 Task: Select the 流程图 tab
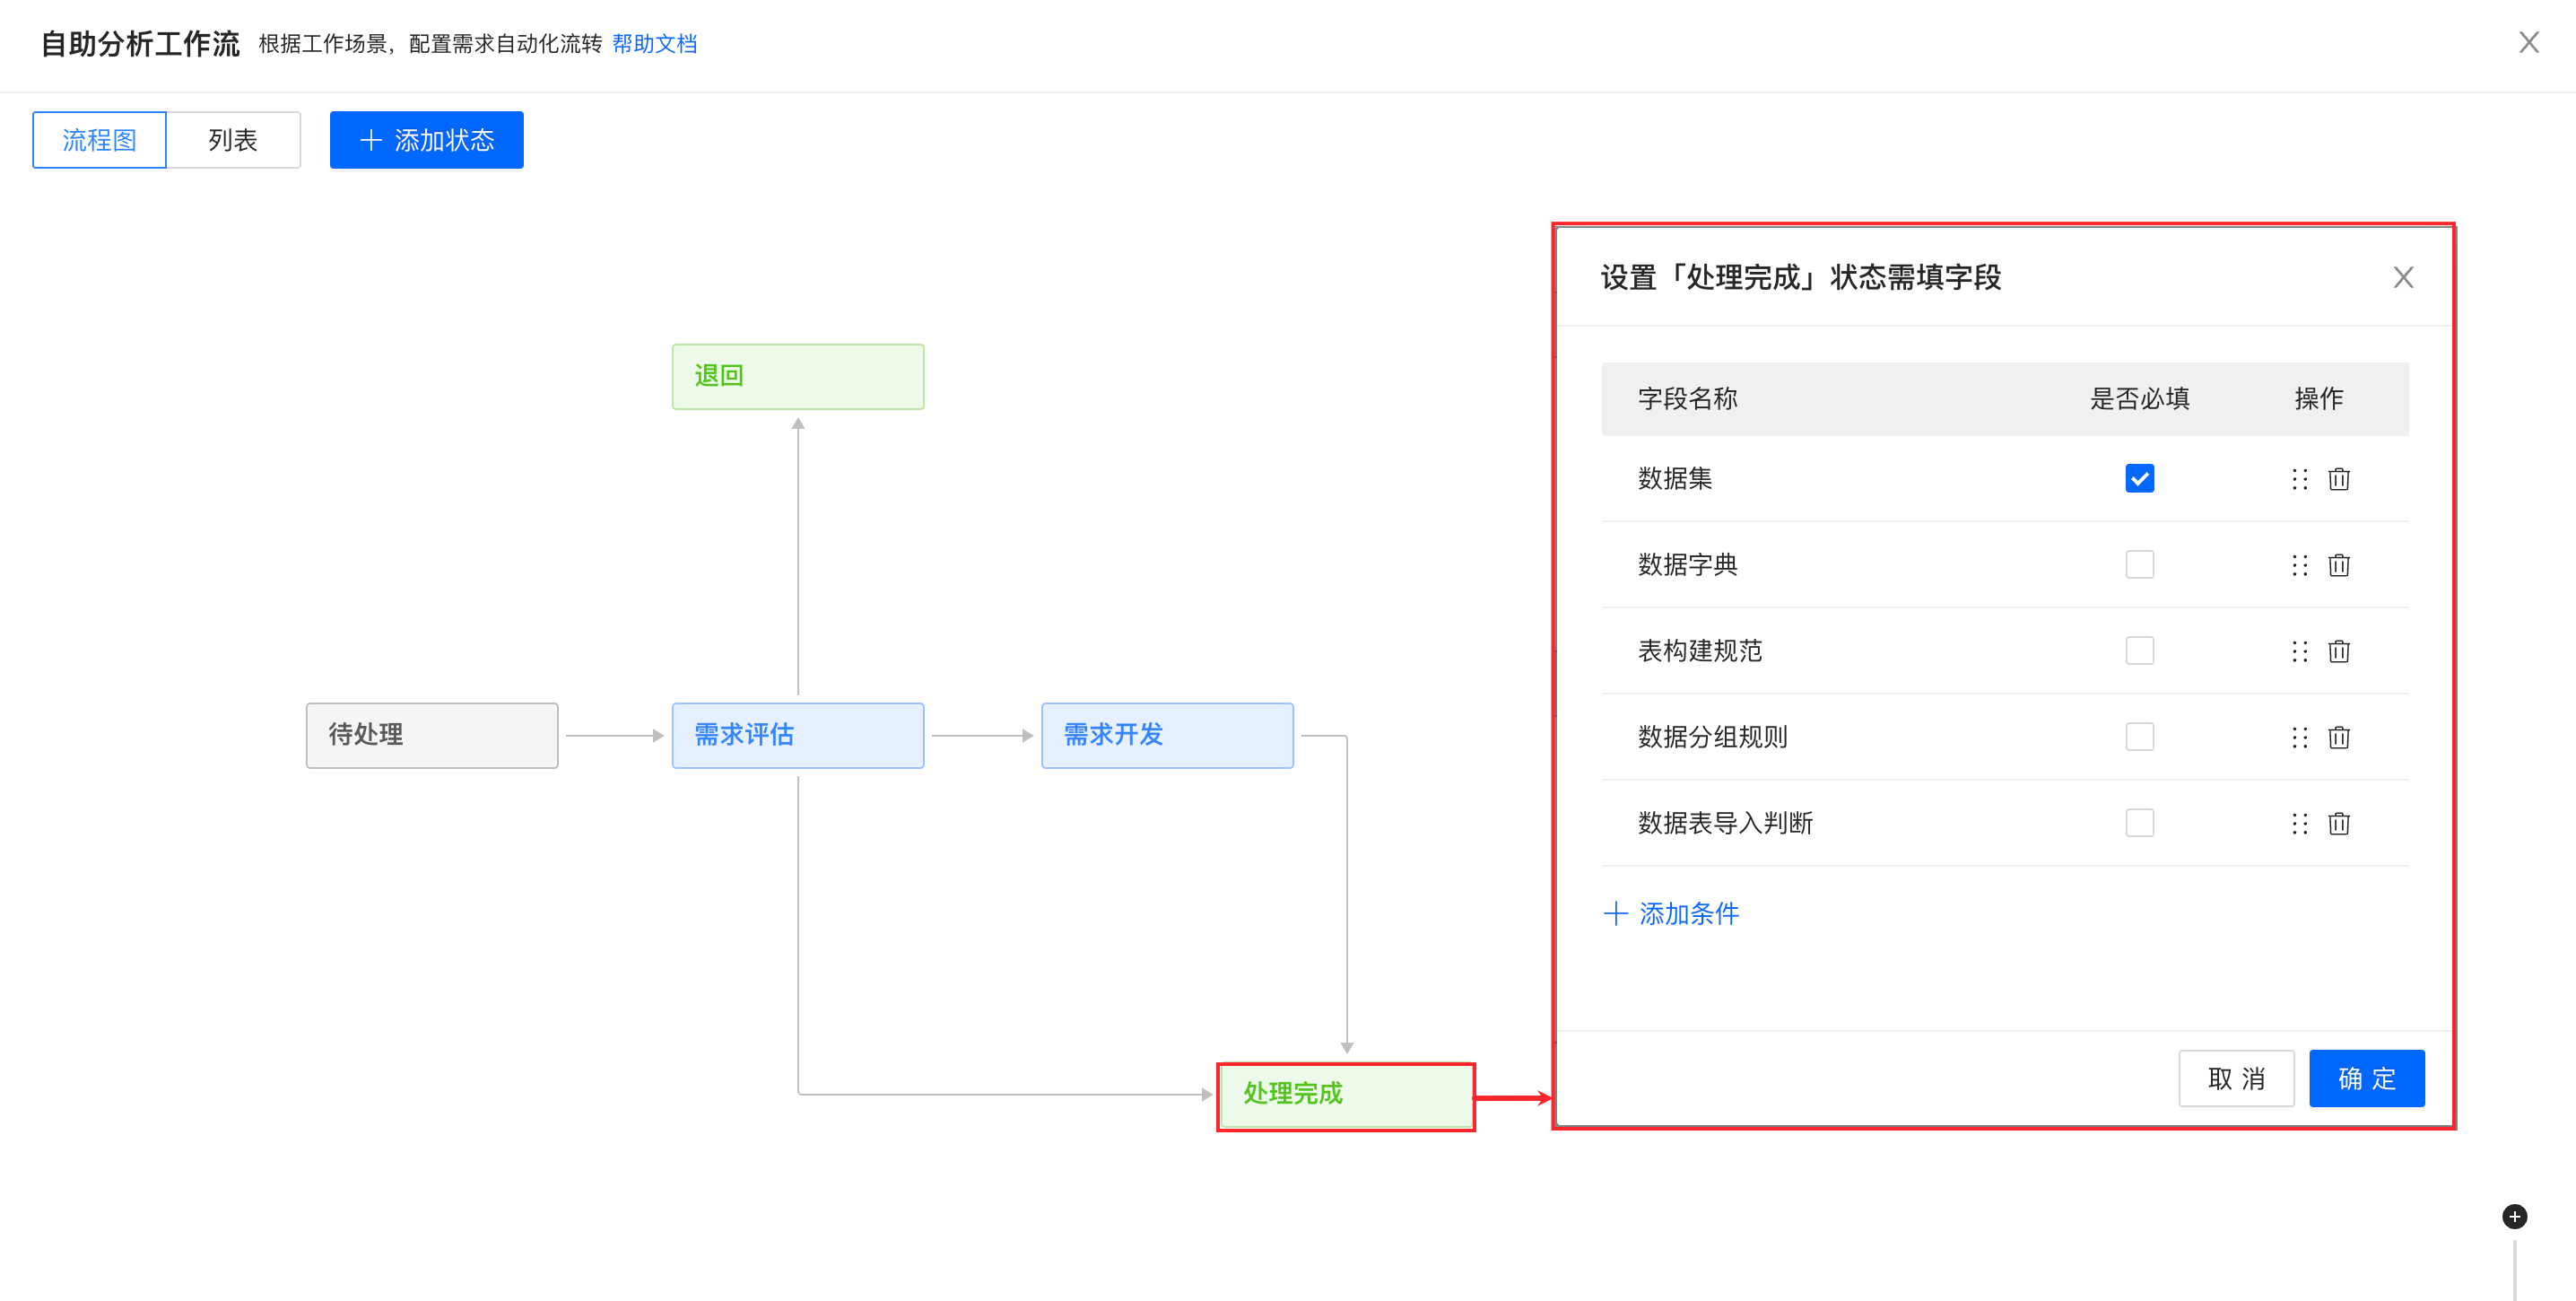[x=99, y=140]
